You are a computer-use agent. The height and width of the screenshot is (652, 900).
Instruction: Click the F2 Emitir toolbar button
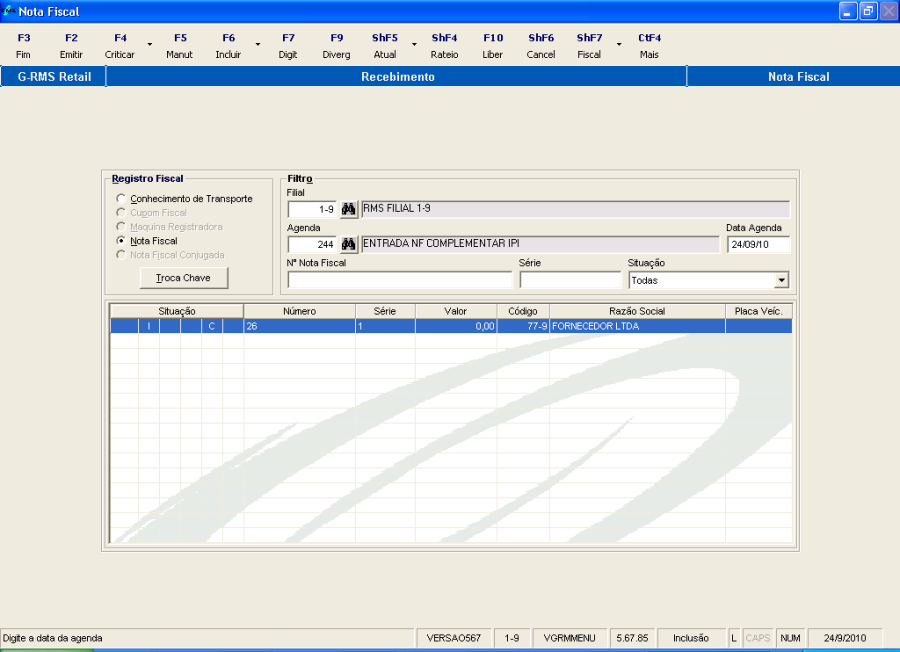click(71, 46)
